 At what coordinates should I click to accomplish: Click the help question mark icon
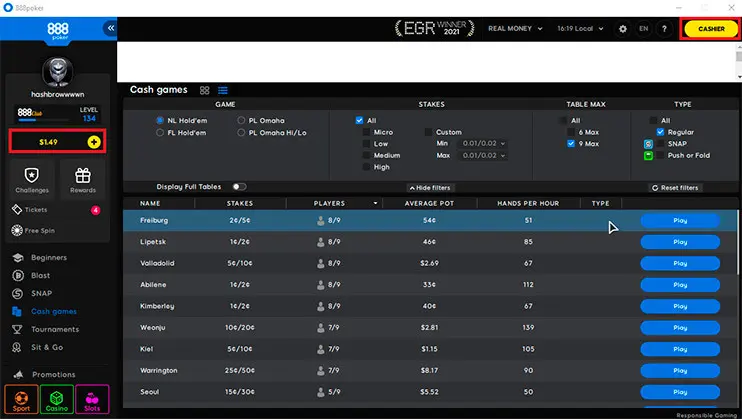(664, 29)
